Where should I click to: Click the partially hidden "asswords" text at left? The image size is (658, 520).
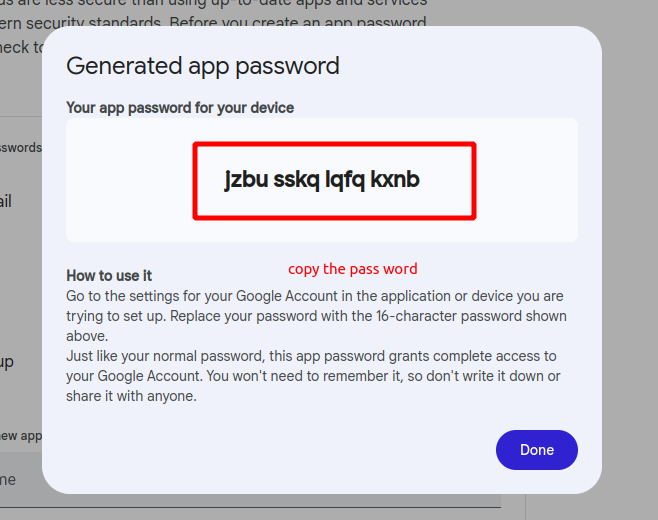click(x=20, y=148)
